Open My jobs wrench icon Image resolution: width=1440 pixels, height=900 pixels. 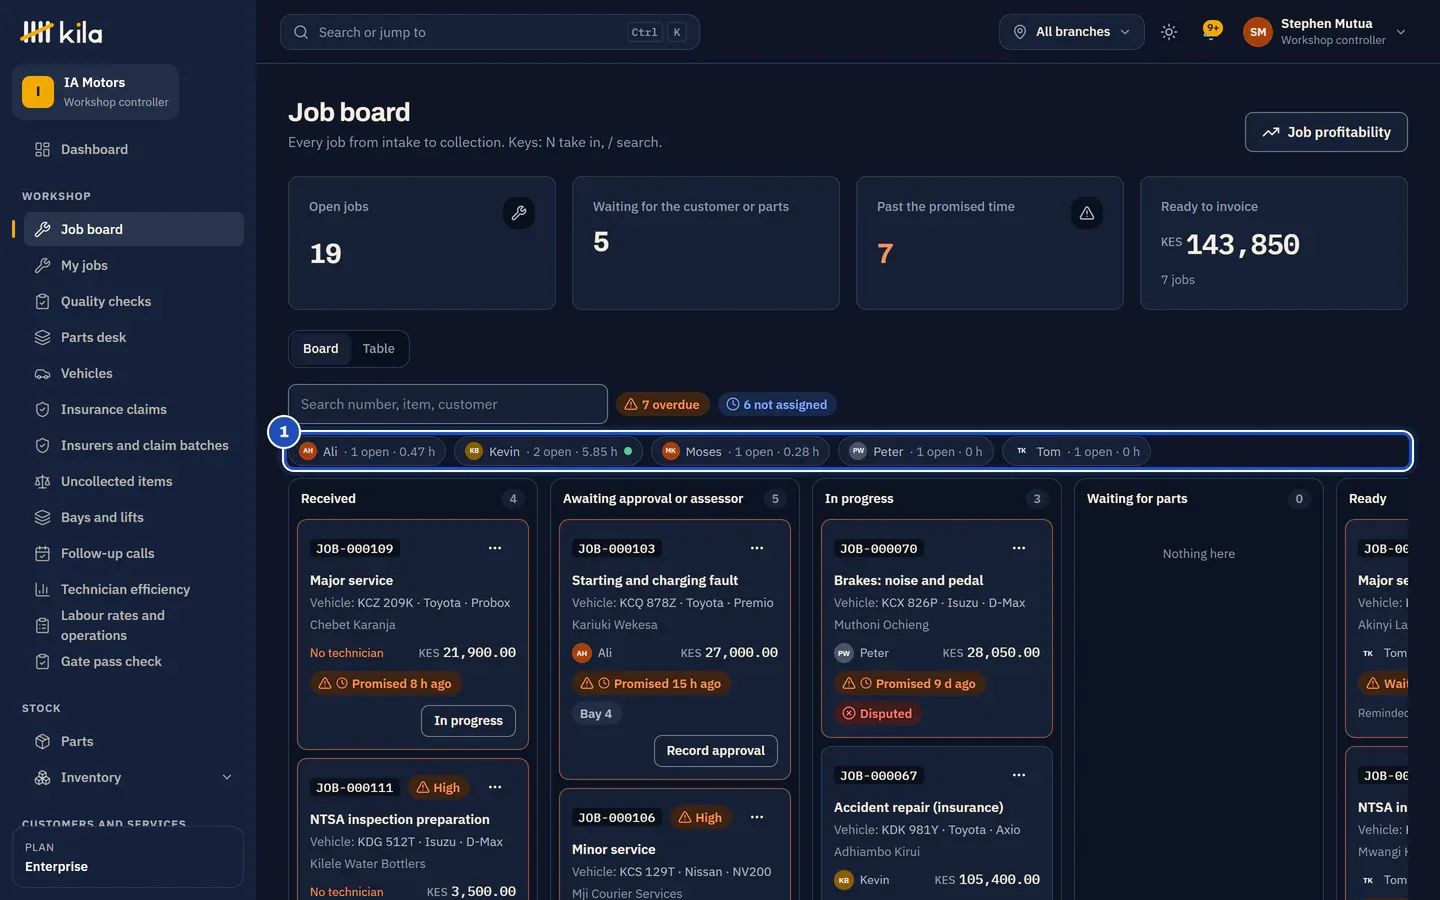coord(42,265)
